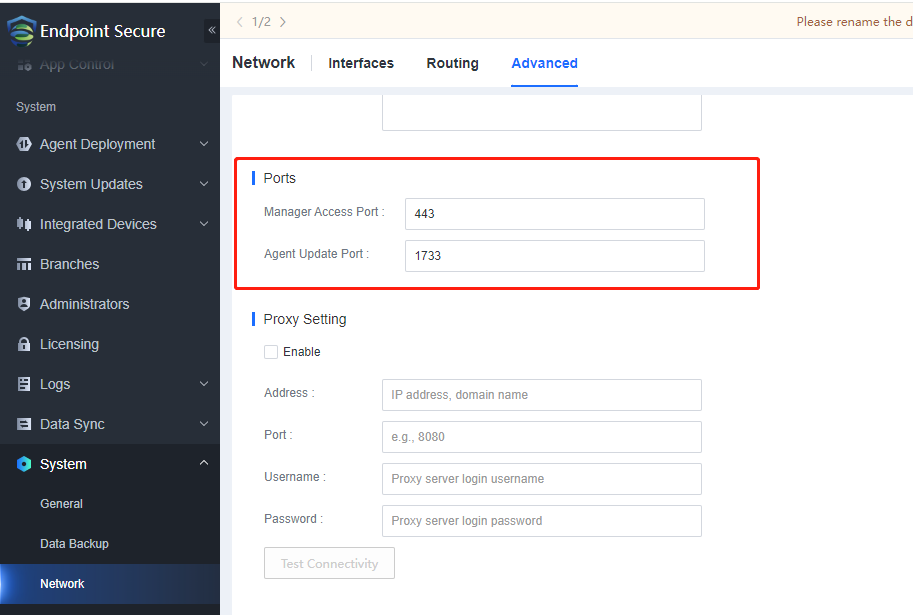Click the Integrated Devices icon

point(24,224)
